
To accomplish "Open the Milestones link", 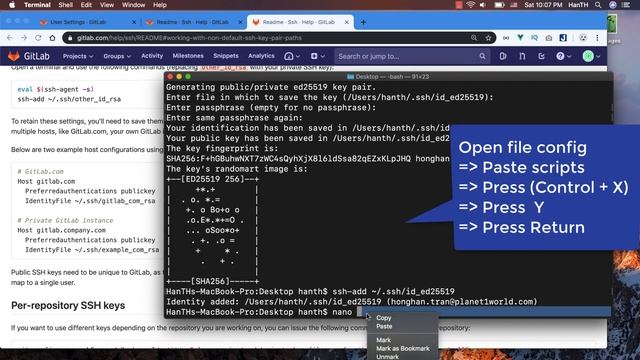I will [188, 56].
